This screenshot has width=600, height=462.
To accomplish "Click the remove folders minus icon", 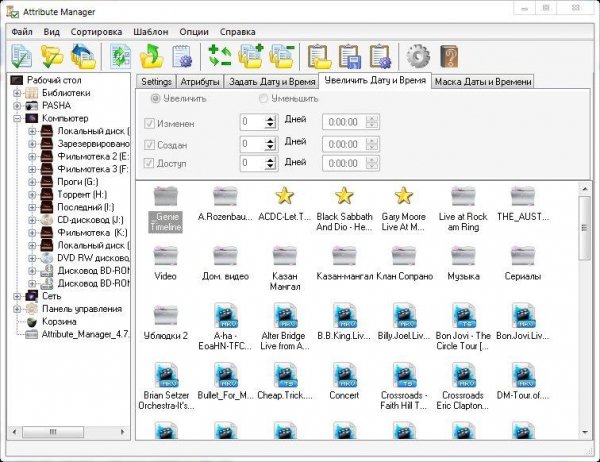I will (282, 57).
